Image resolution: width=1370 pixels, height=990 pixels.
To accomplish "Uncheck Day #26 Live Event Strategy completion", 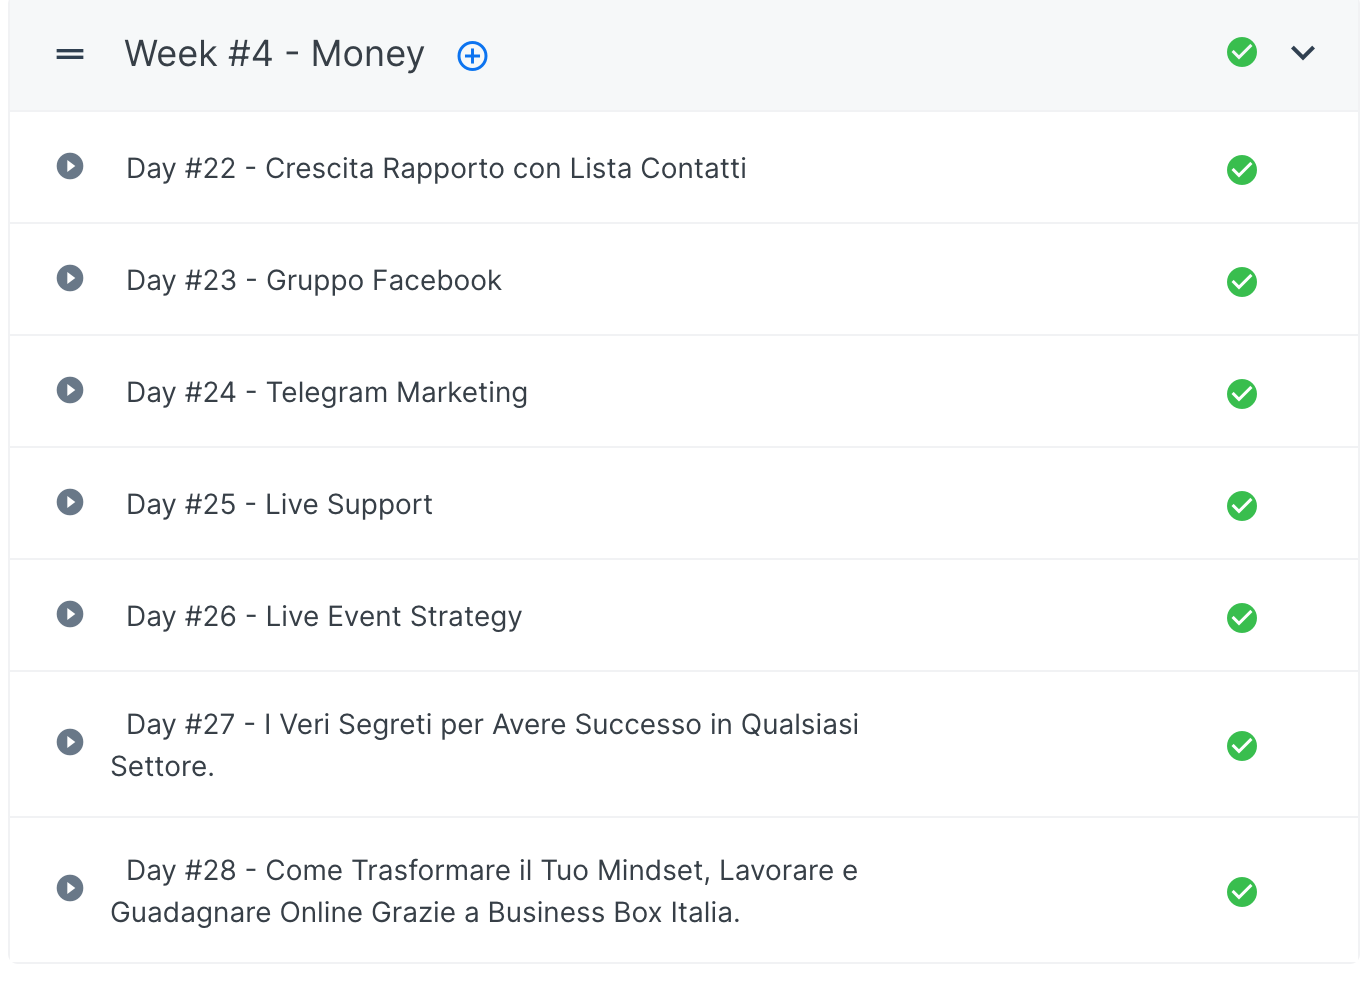I will (x=1241, y=618).
